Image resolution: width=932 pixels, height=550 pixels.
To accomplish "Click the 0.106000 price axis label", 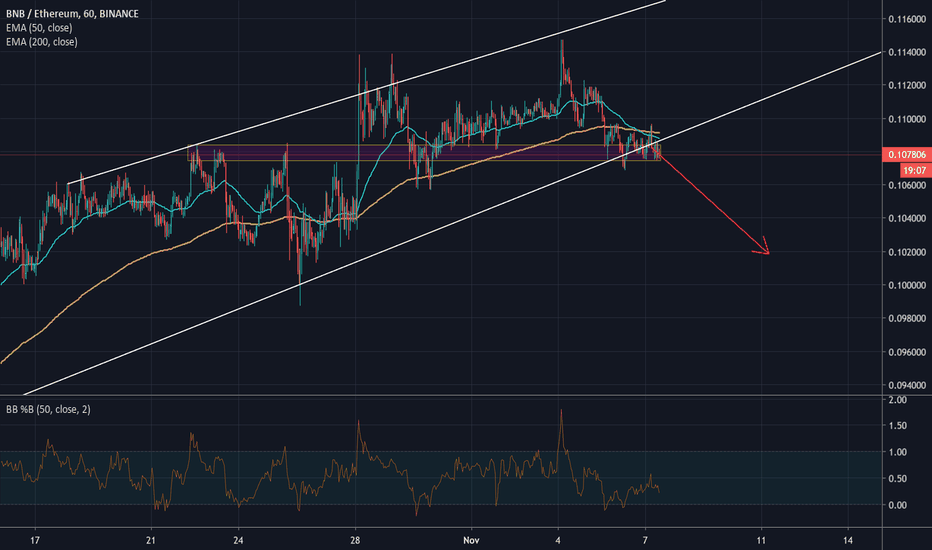I will pos(907,185).
